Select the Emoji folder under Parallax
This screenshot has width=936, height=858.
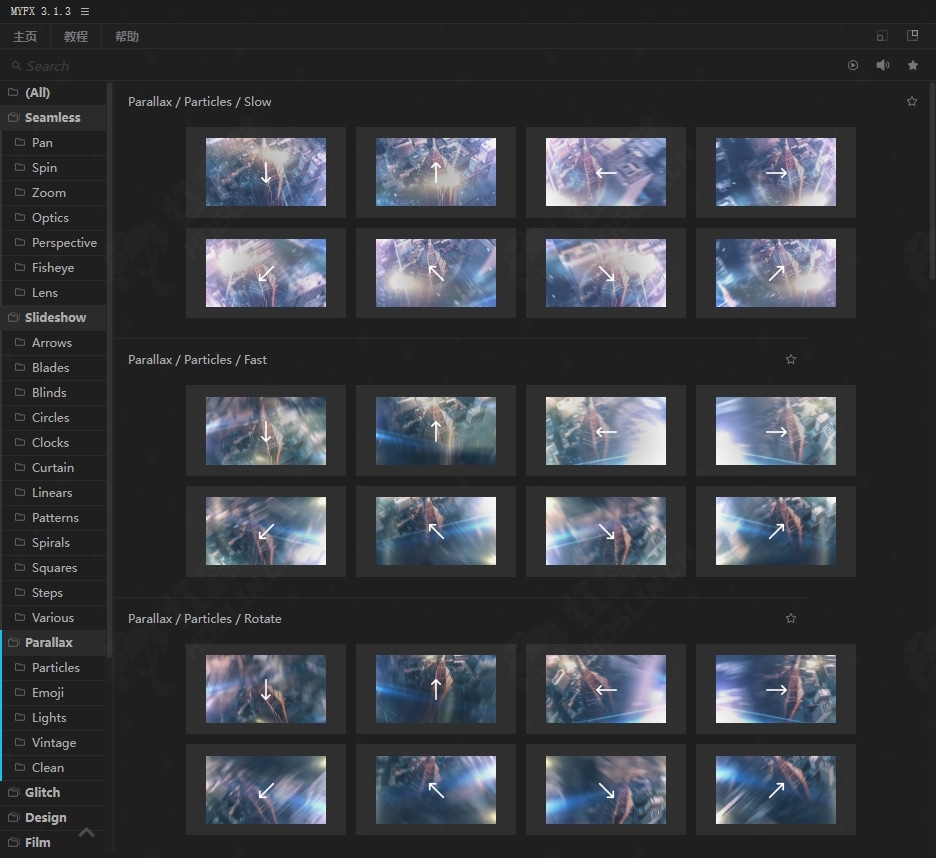pos(48,692)
